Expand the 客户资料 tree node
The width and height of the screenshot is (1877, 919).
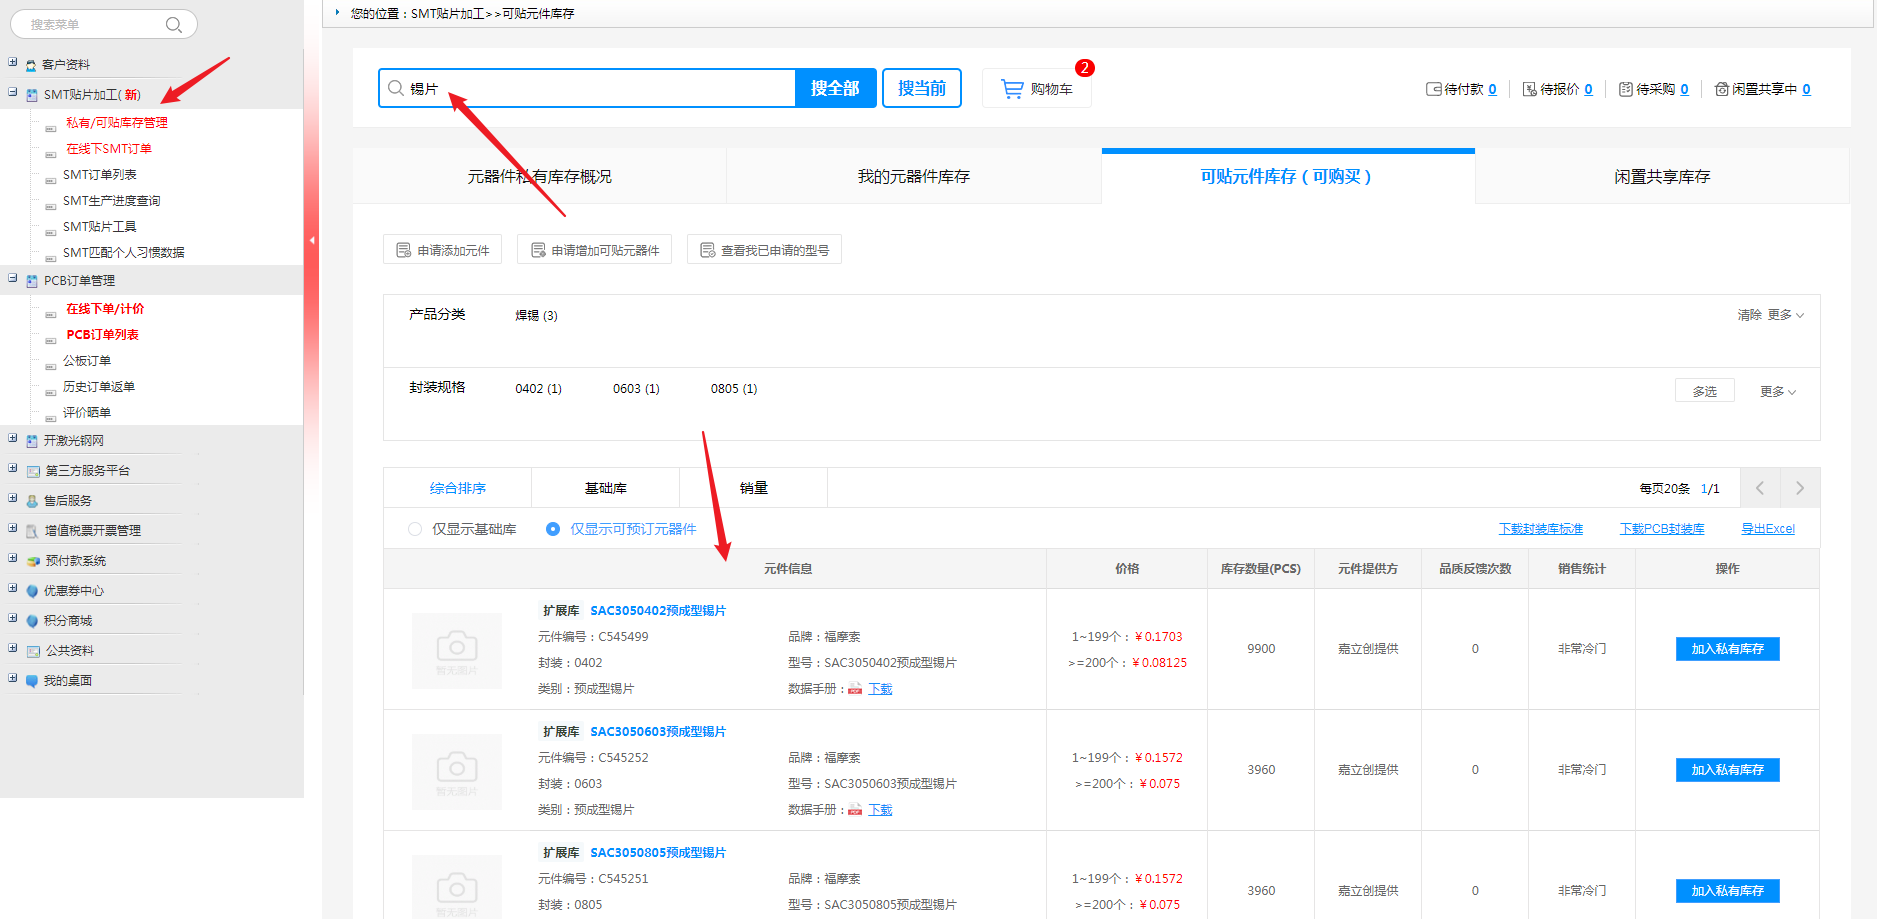point(13,63)
